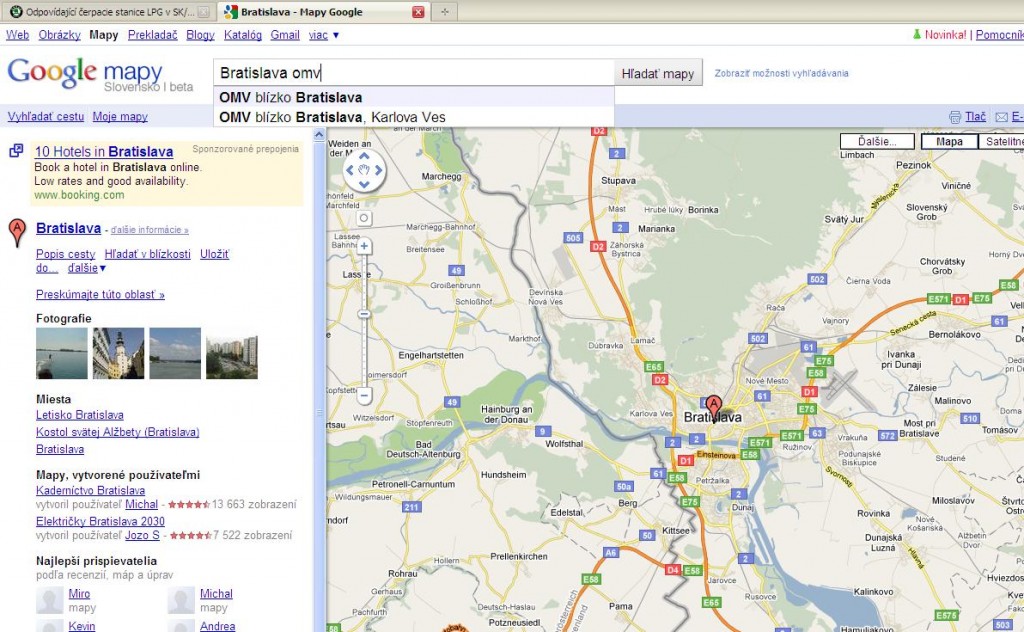Select suggestion 'OMV blízko Bratislava, Karlova Ves'
1024x632 pixels.
(x=413, y=118)
